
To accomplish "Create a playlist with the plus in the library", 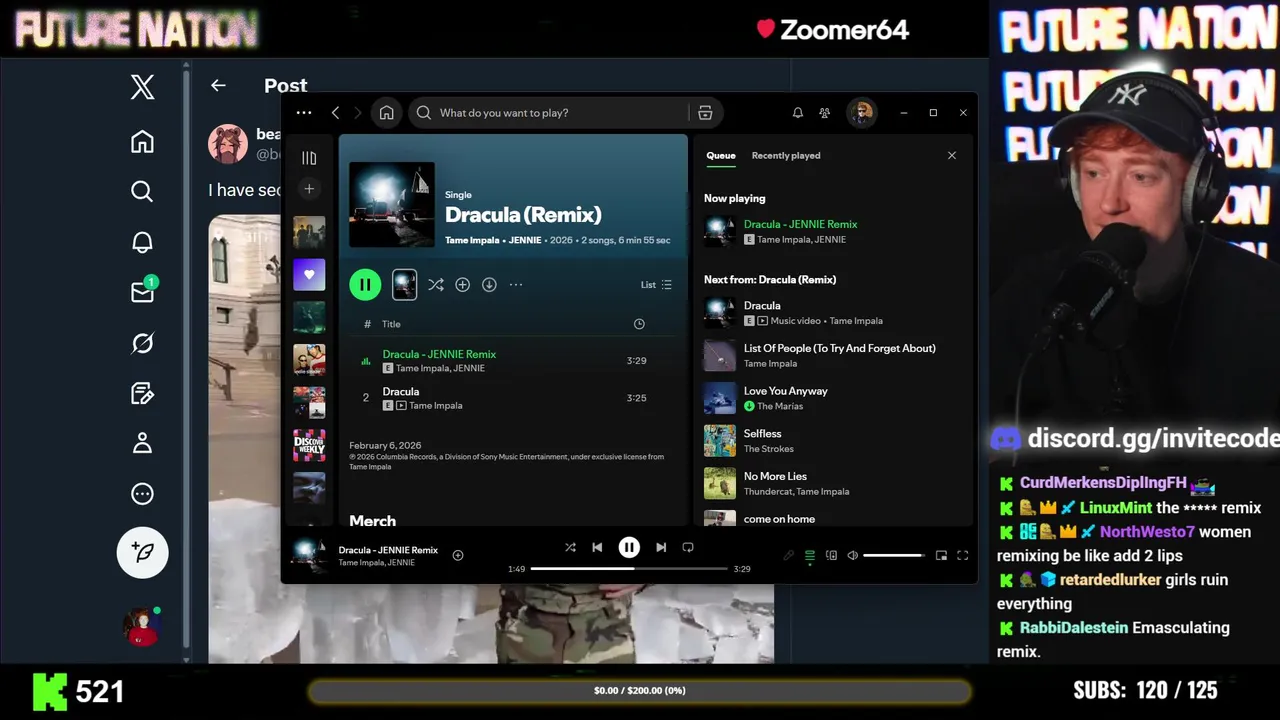I will (309, 189).
